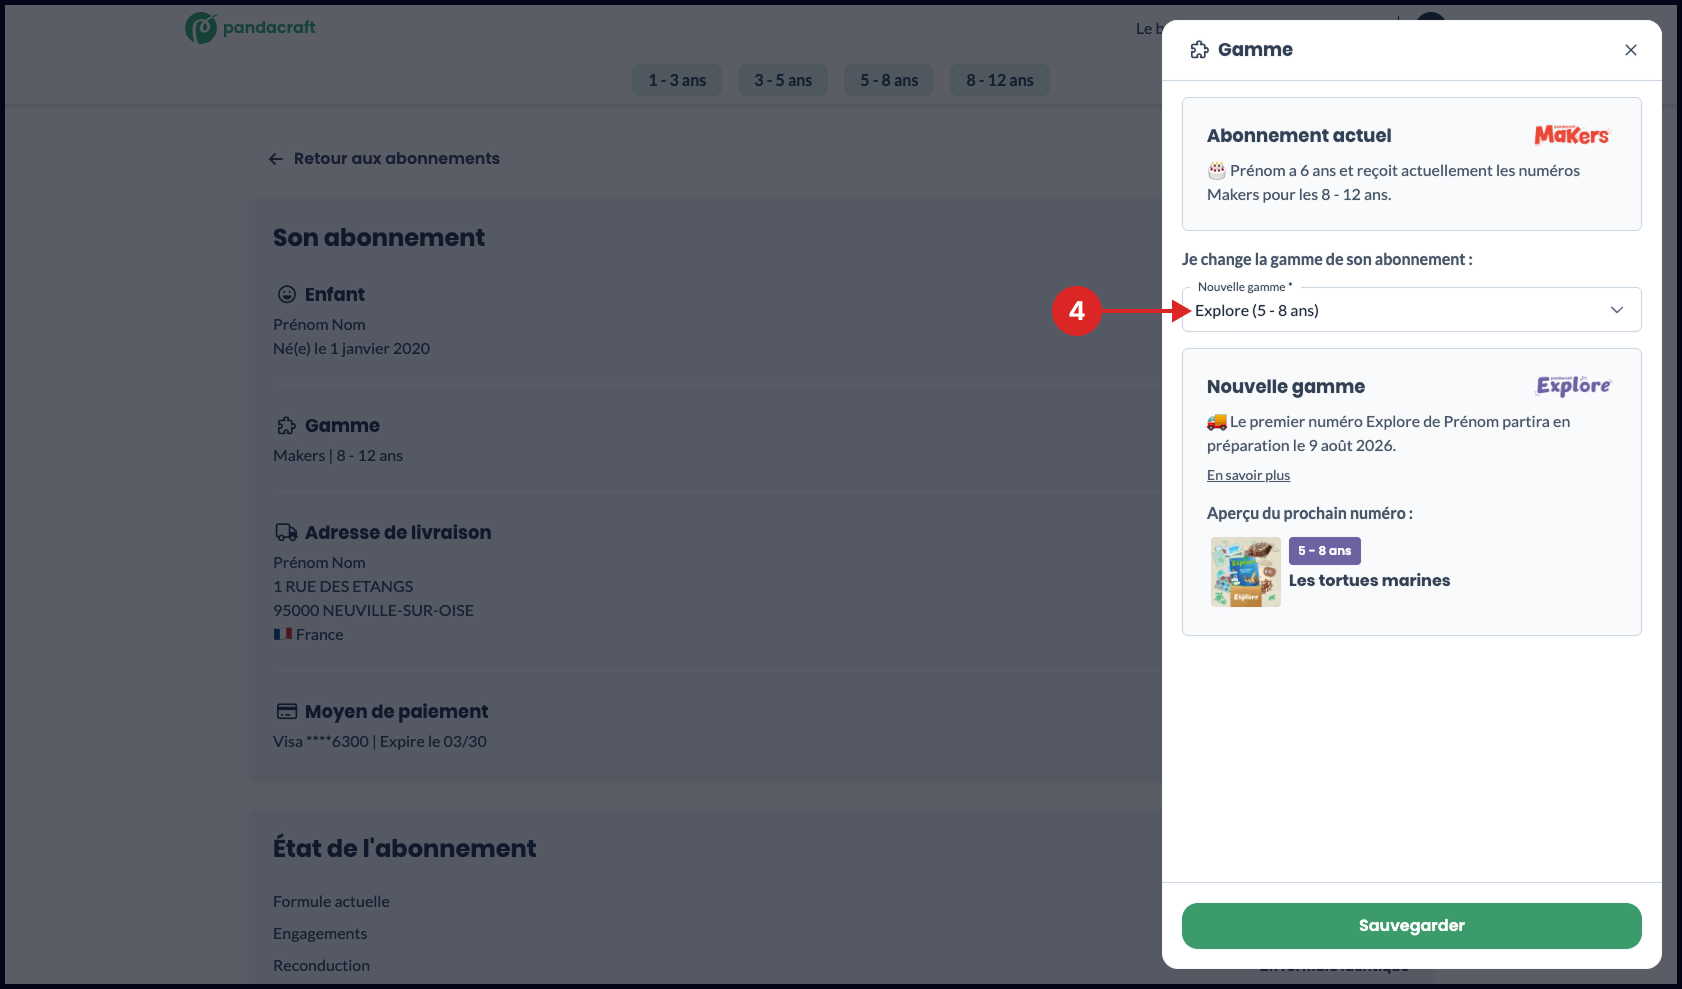The width and height of the screenshot is (1682, 989).
Task: Click the 'Reconduction' row label
Action: click(x=321, y=965)
